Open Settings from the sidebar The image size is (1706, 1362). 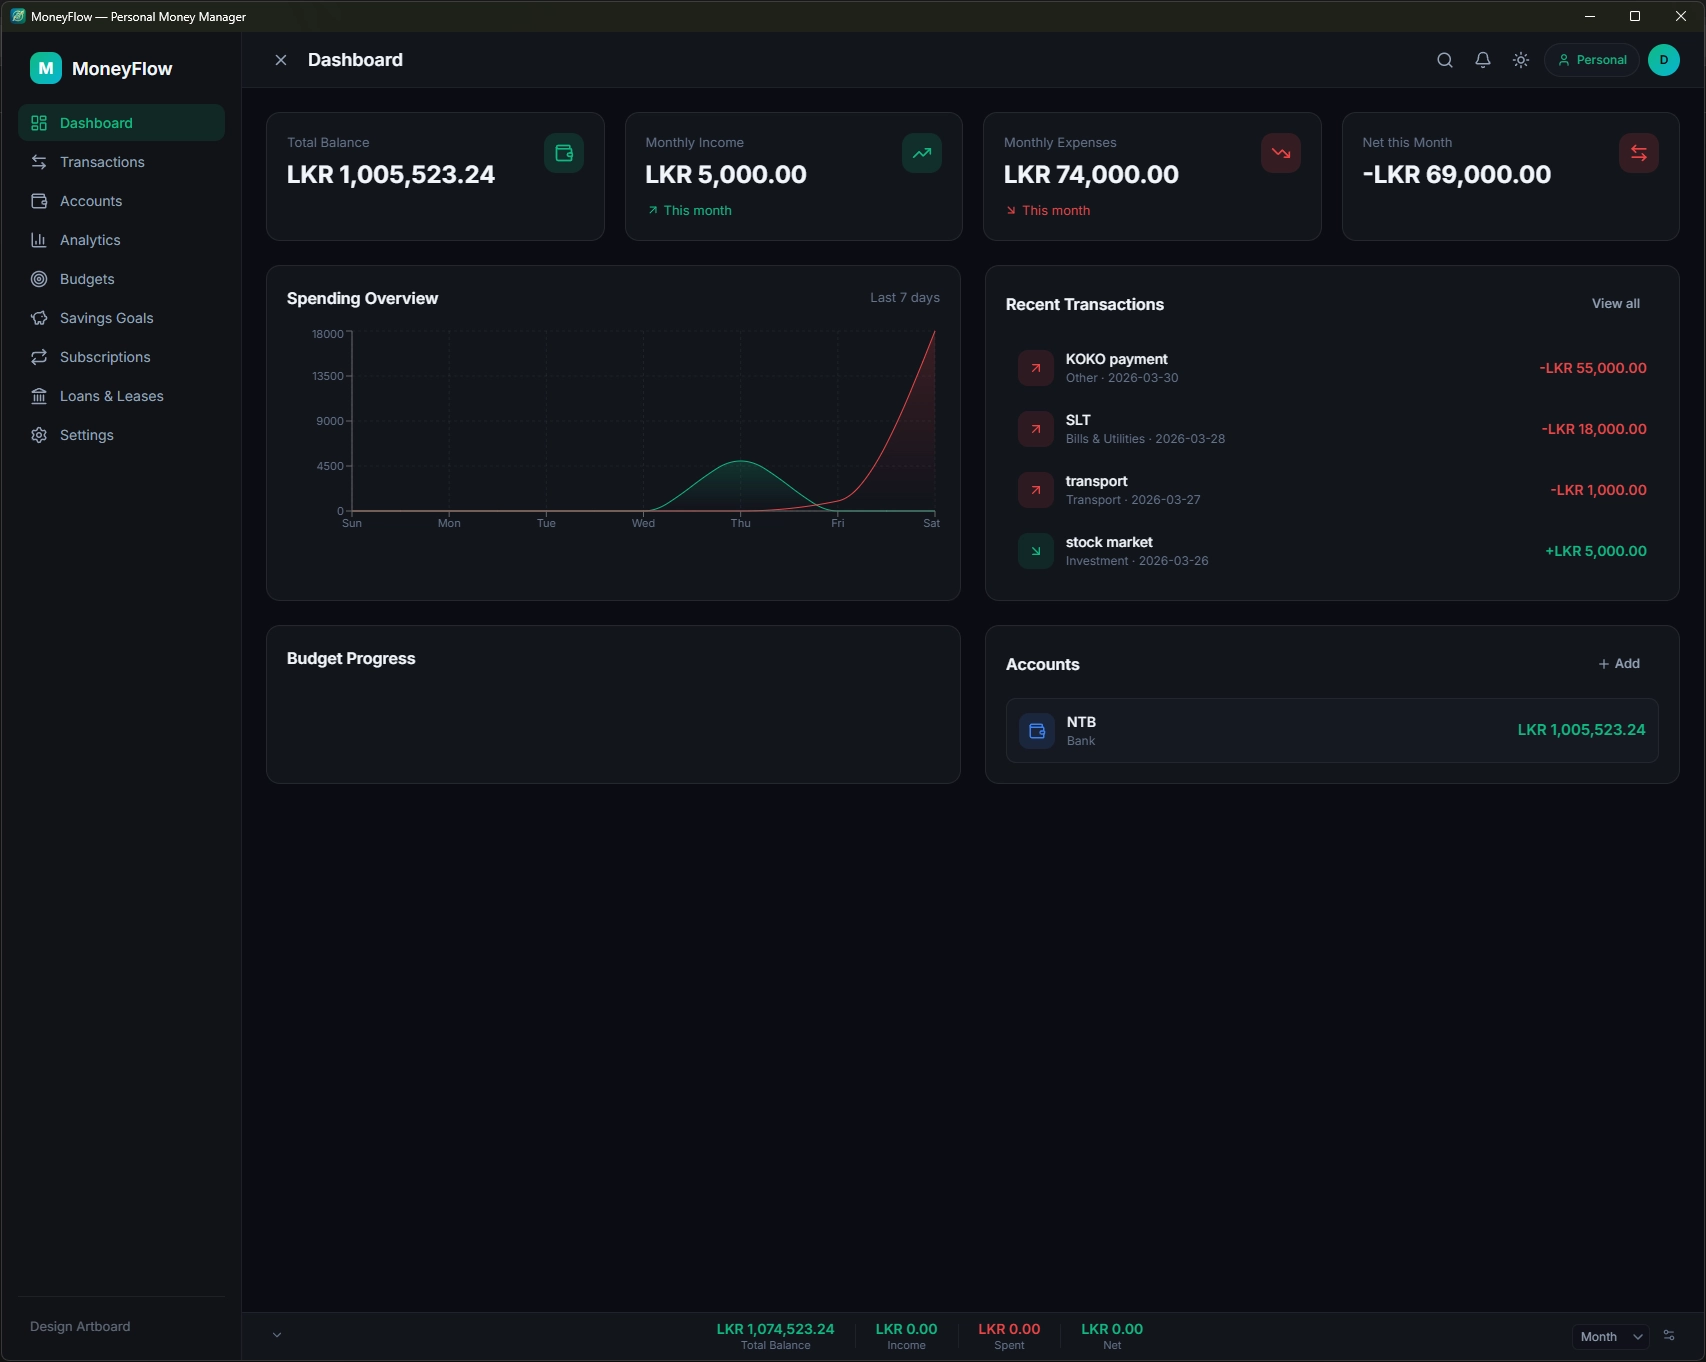click(x=86, y=434)
